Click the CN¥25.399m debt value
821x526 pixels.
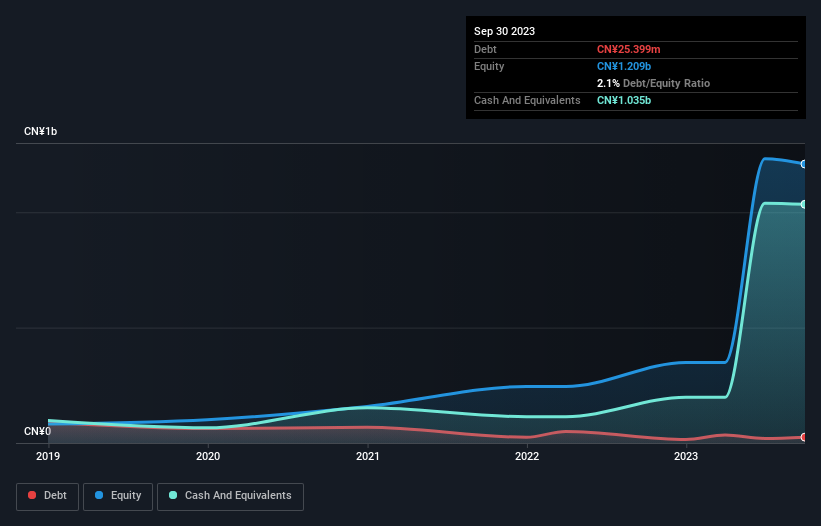point(628,49)
